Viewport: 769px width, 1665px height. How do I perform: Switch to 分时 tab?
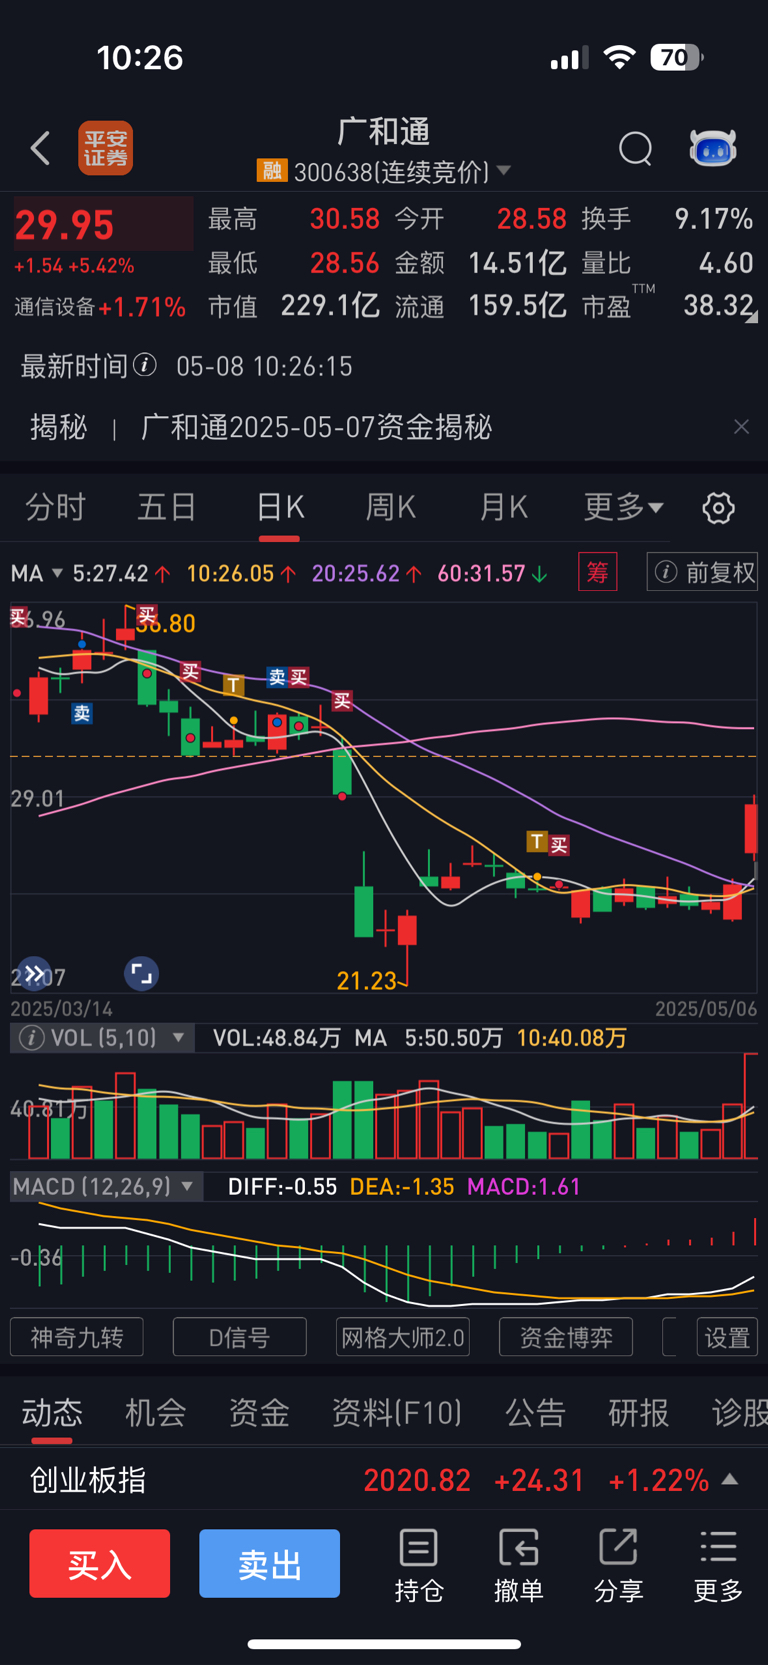pyautogui.click(x=55, y=507)
